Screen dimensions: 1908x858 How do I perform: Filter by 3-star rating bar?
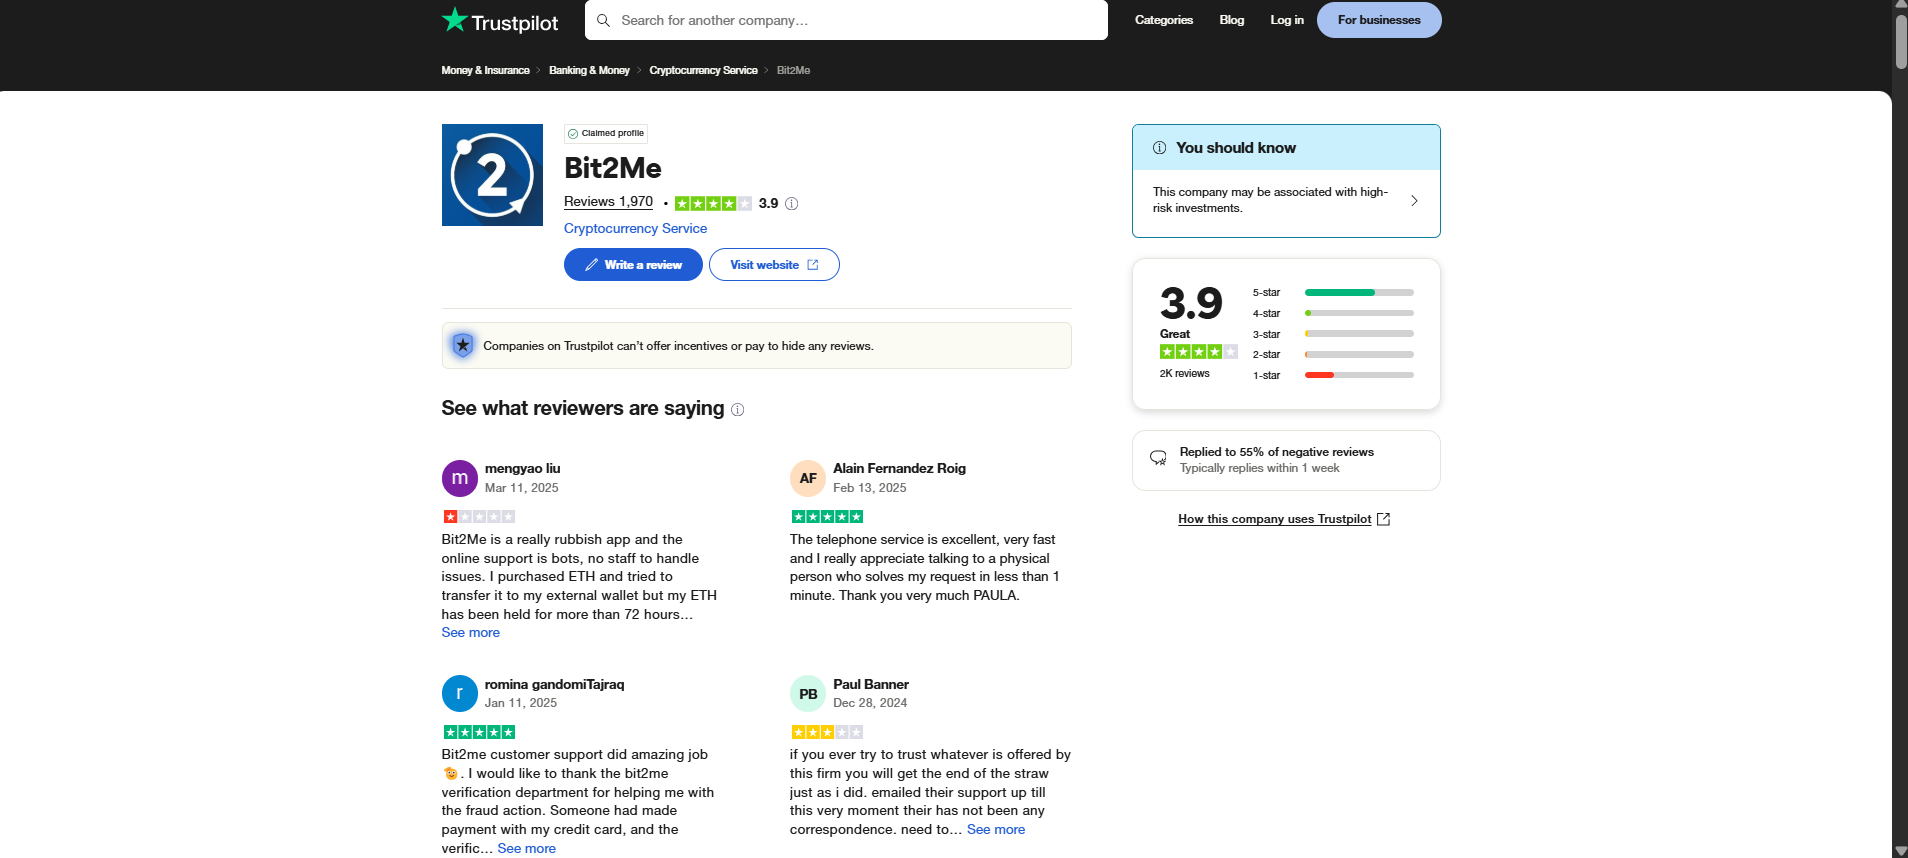[x=1333, y=335]
